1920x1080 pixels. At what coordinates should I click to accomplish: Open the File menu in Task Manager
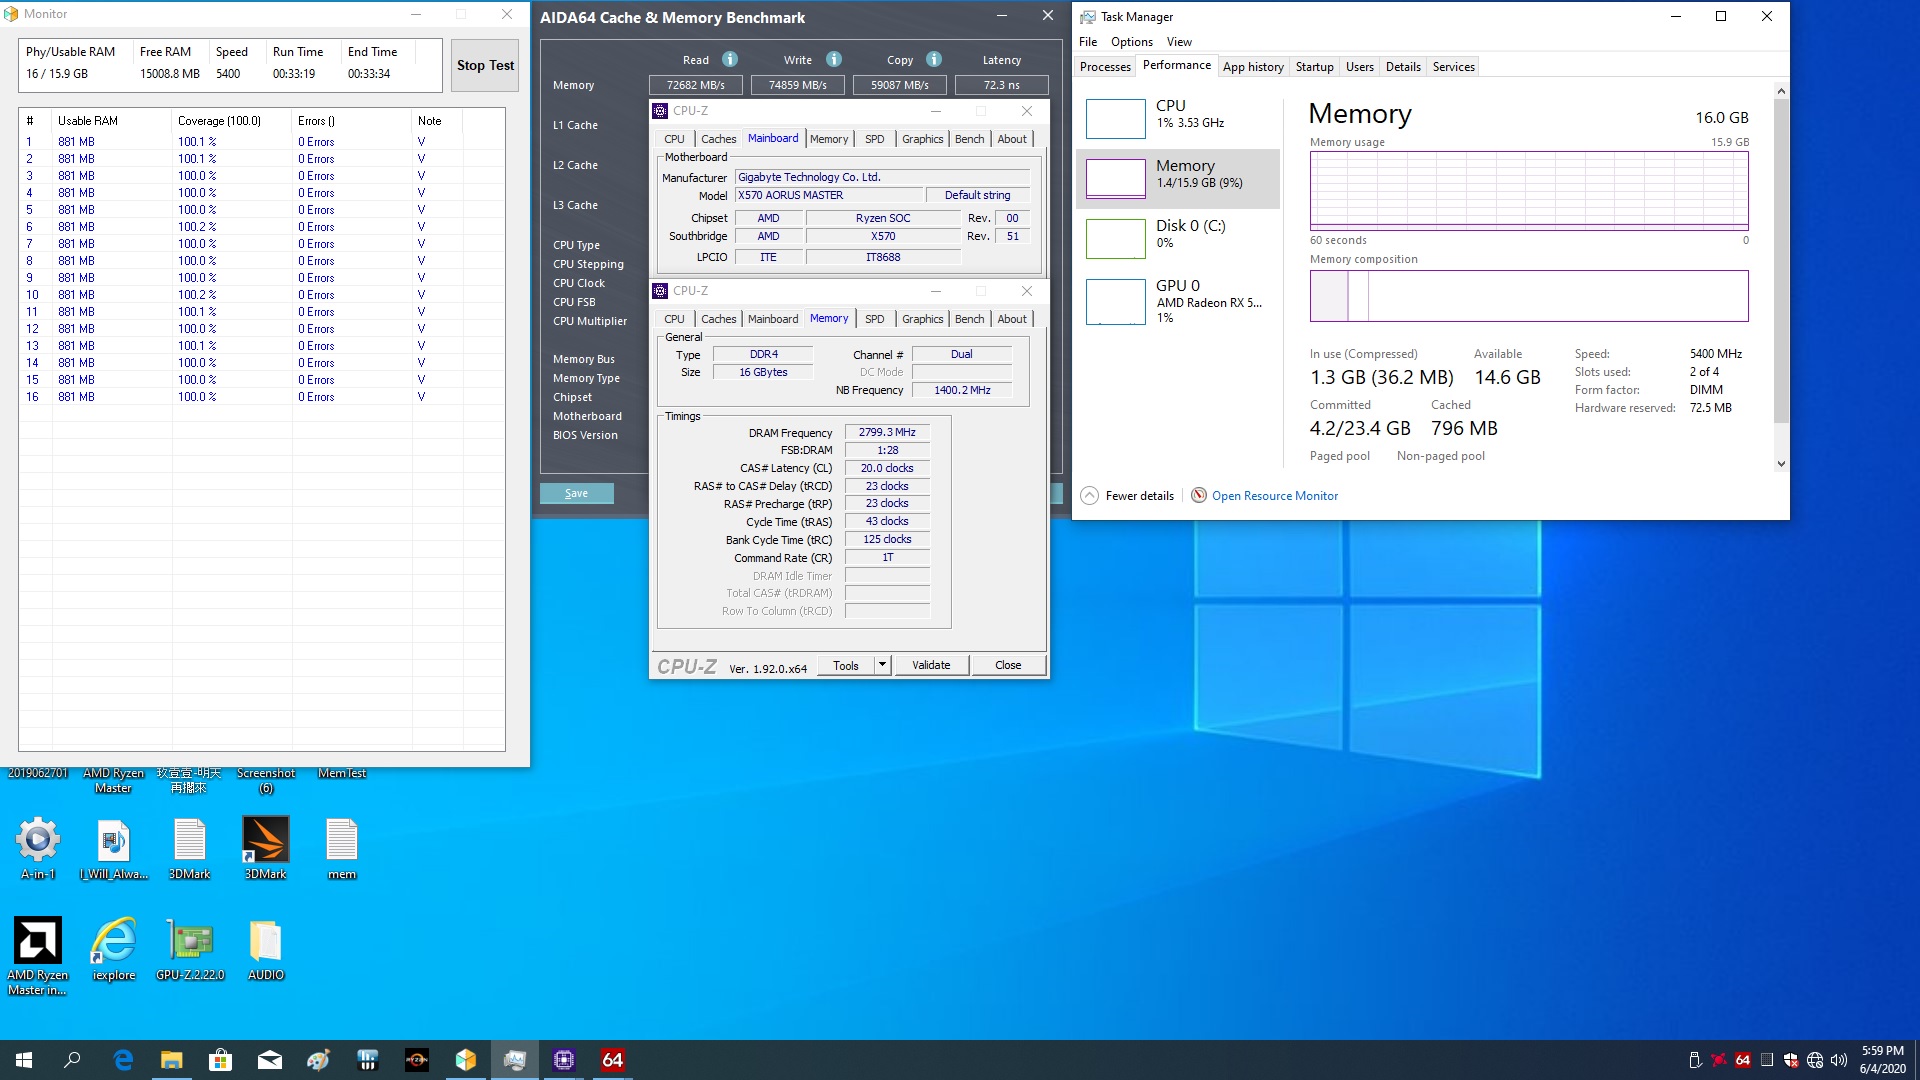click(1088, 42)
